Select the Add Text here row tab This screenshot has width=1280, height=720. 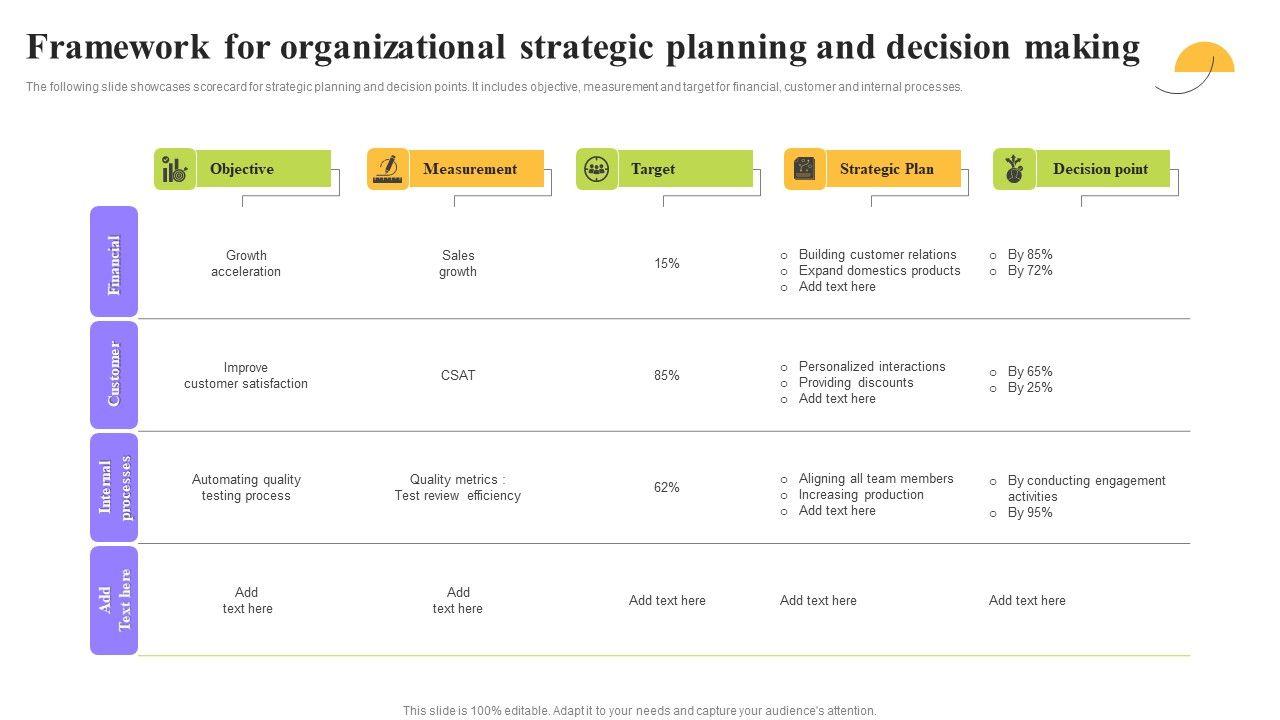pos(114,600)
